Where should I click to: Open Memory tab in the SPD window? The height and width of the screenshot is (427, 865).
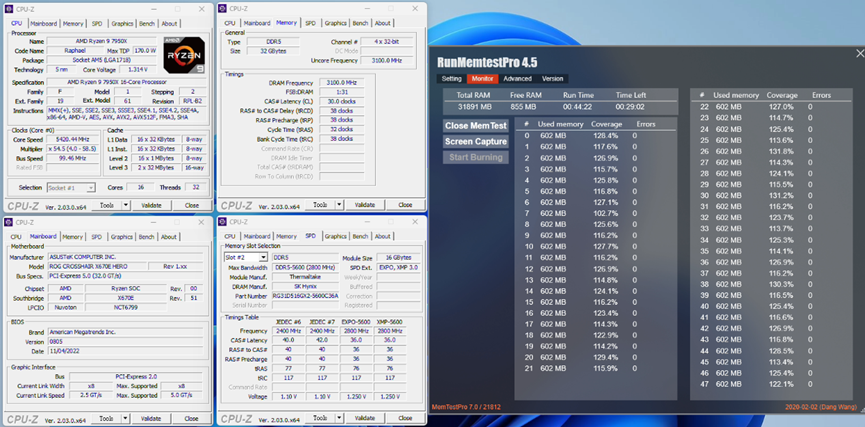point(286,236)
